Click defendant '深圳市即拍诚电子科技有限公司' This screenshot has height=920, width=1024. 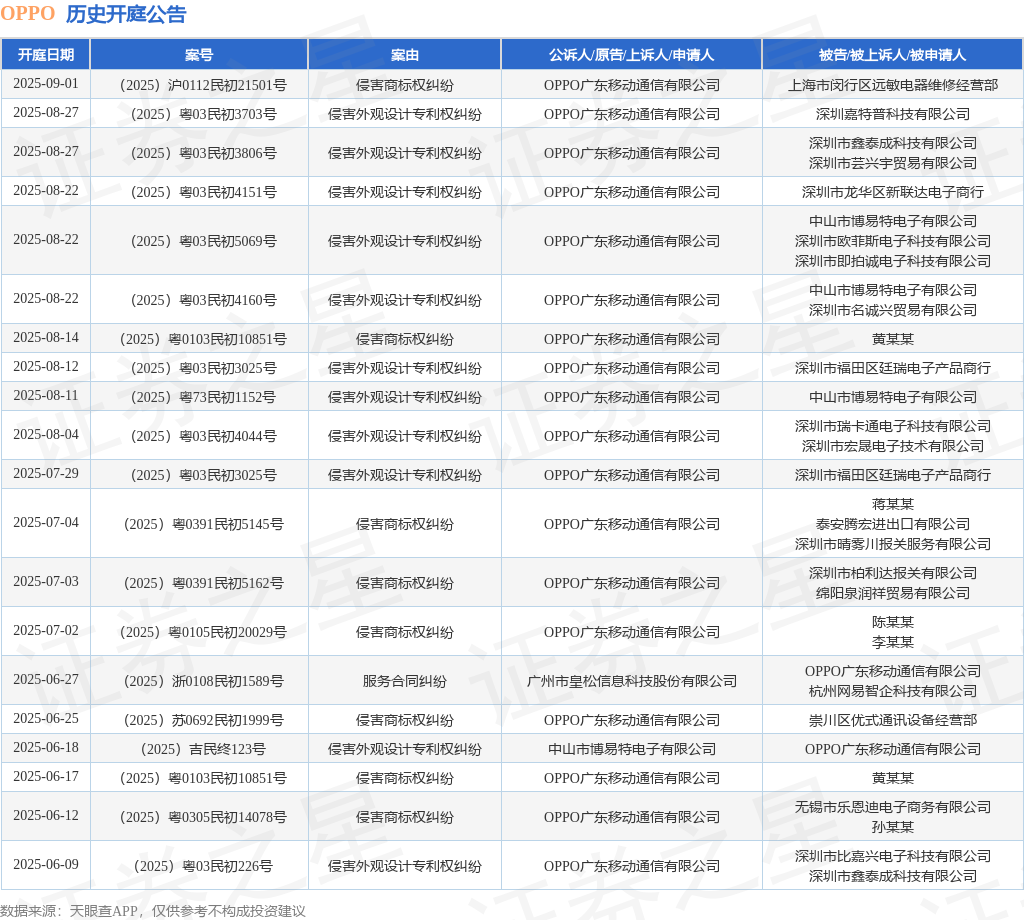pyautogui.click(x=893, y=261)
